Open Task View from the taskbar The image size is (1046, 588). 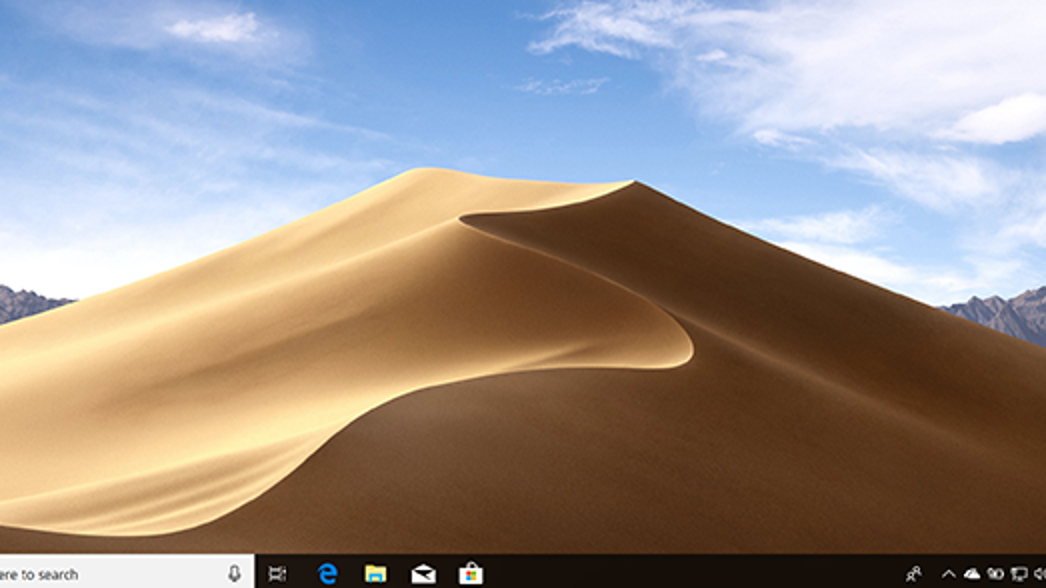(277, 573)
